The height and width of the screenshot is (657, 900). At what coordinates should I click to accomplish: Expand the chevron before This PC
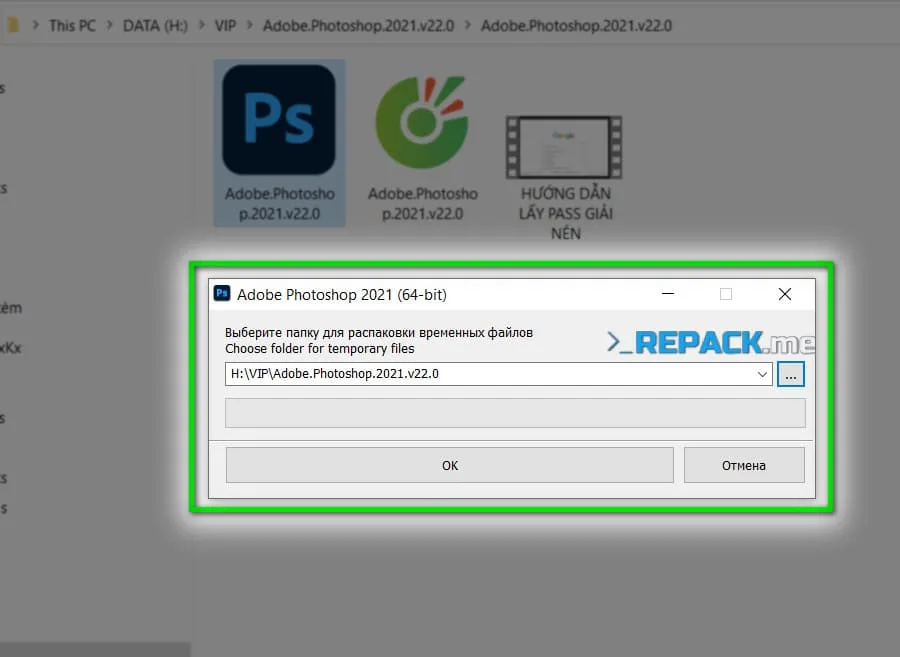pos(36,25)
